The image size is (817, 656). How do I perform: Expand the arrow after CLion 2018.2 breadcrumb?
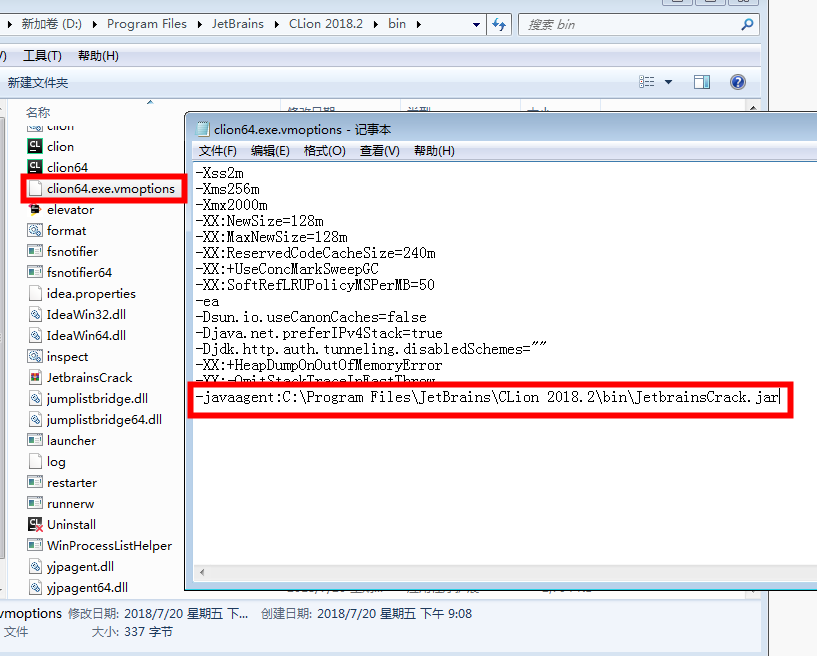click(x=376, y=24)
